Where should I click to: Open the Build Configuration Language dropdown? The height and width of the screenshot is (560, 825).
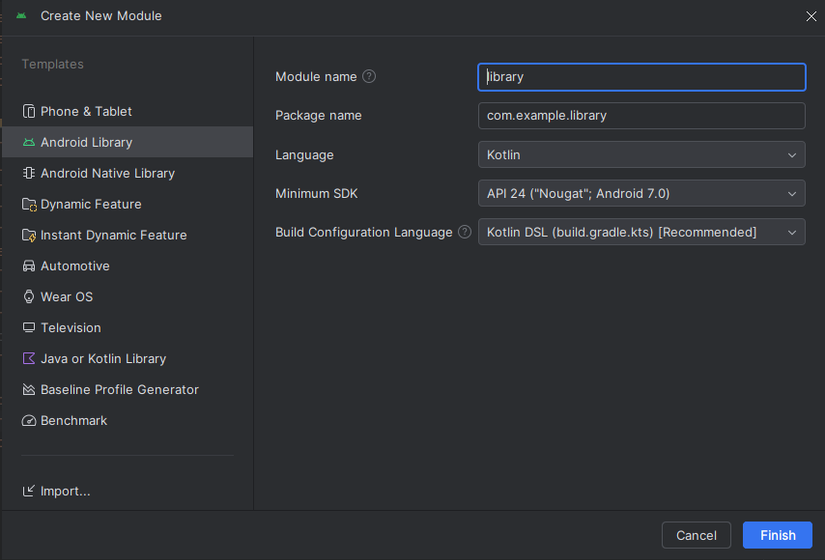(x=641, y=232)
